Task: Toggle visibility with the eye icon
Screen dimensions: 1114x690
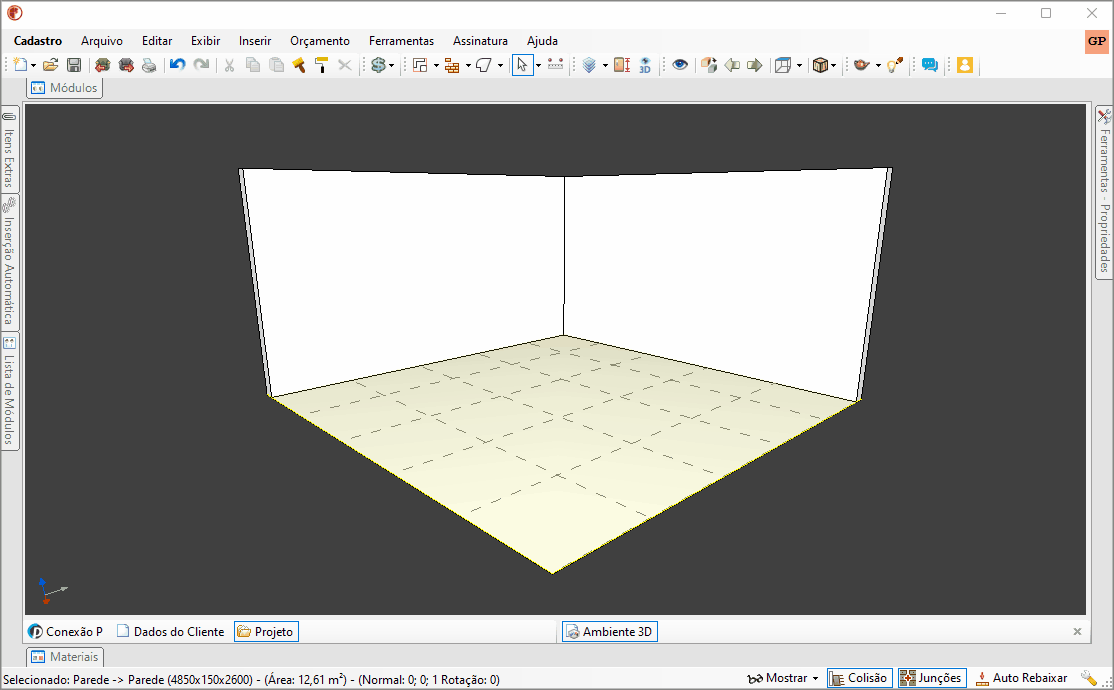Action: click(680, 65)
